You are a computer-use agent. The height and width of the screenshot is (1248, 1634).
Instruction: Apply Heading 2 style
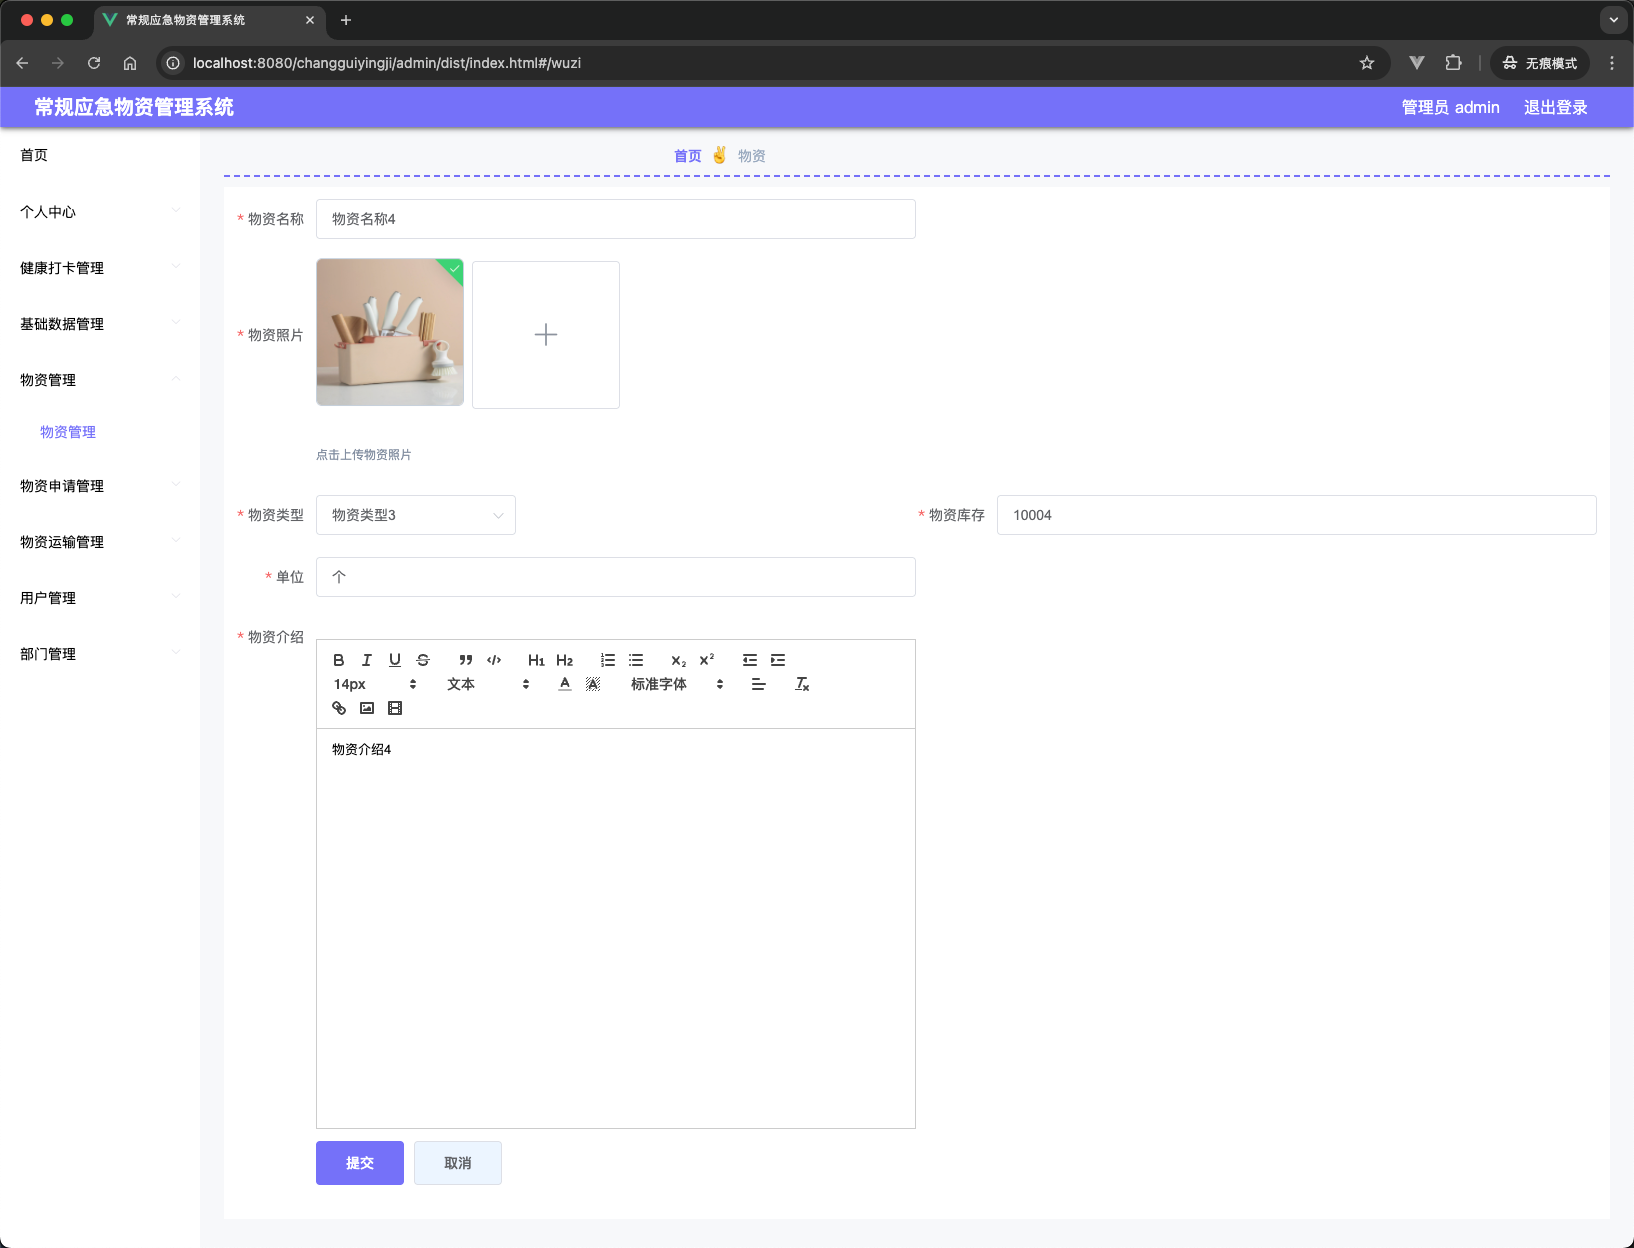(565, 660)
